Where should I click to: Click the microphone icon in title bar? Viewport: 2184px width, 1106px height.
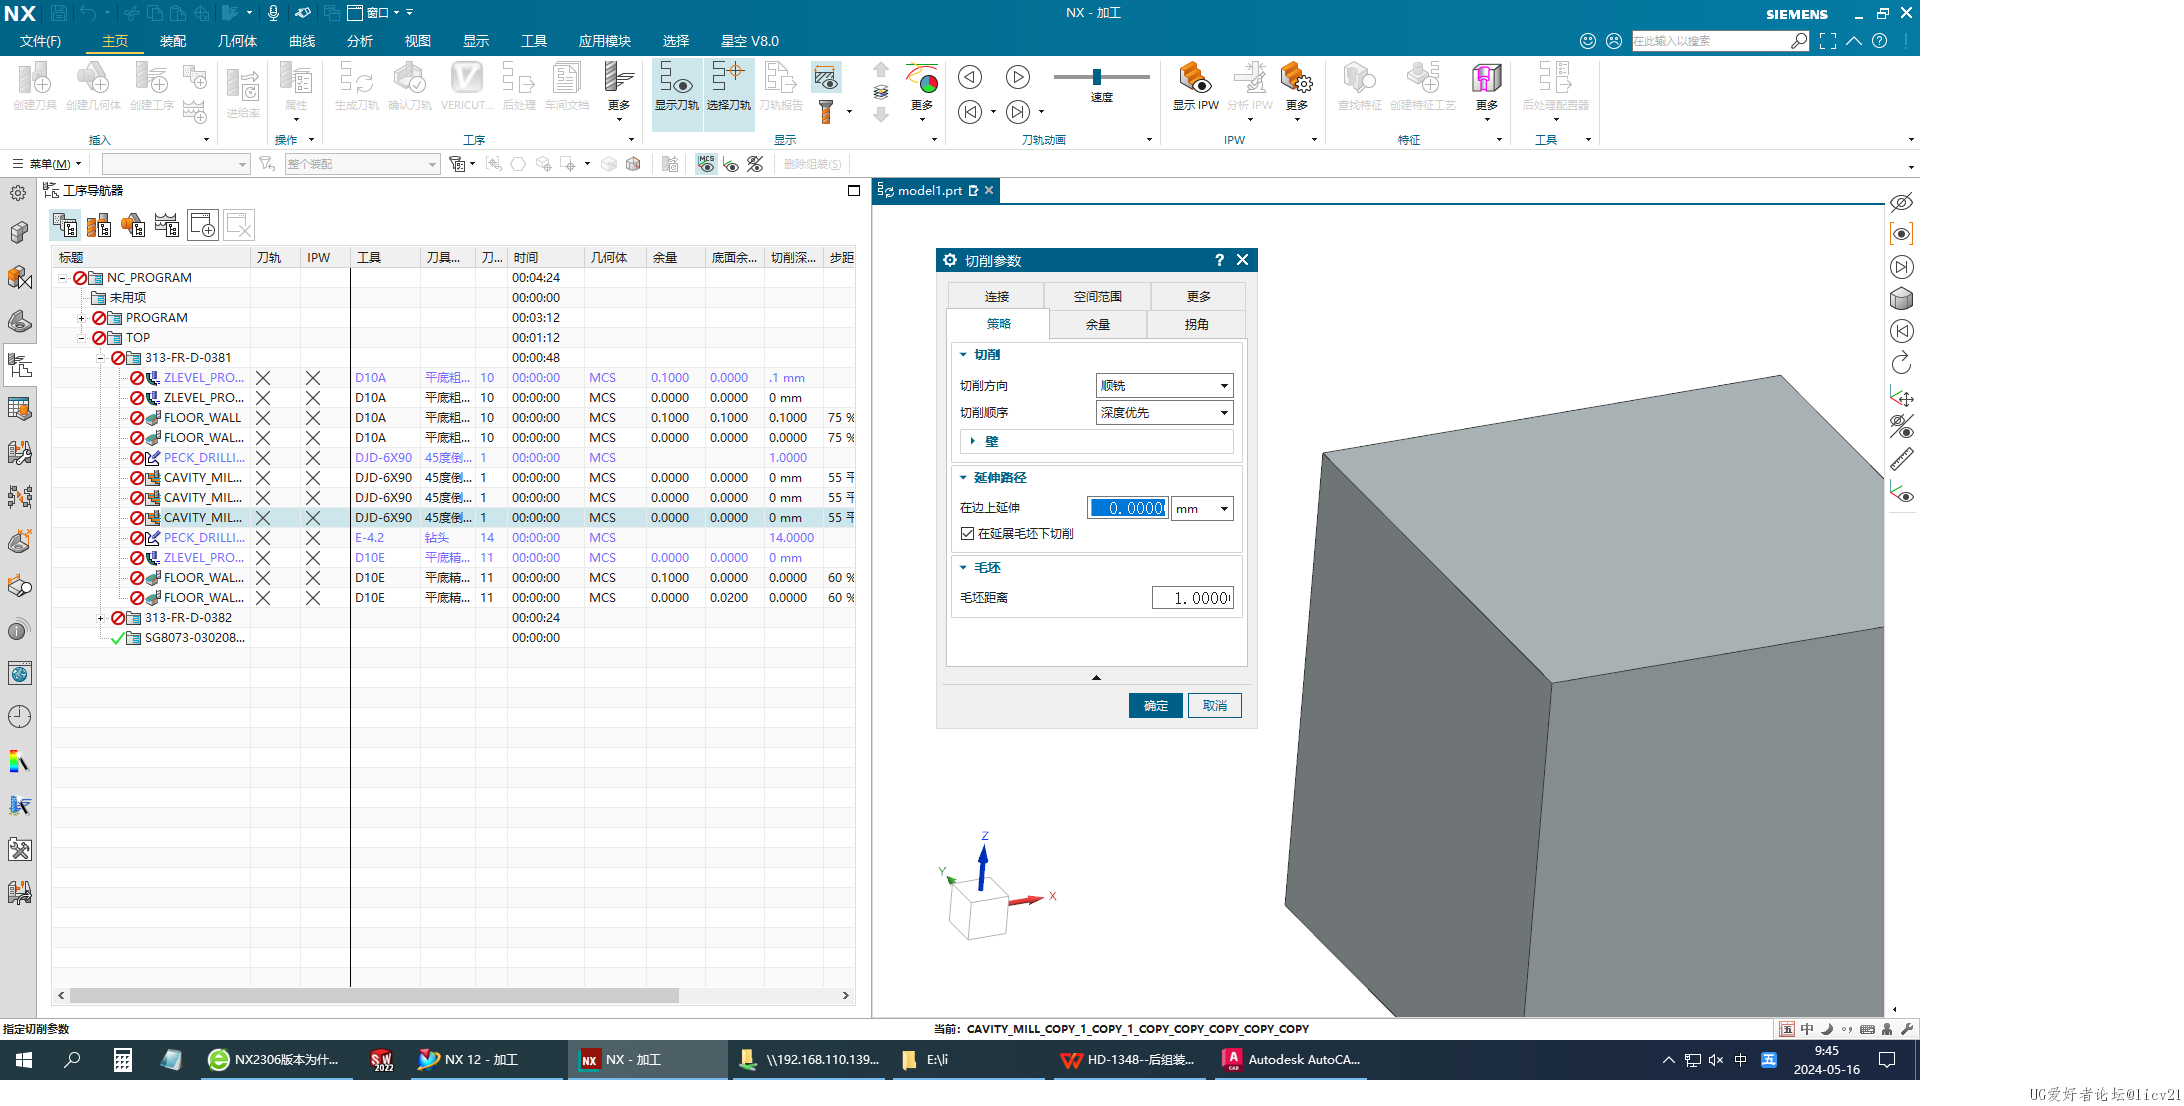(273, 13)
